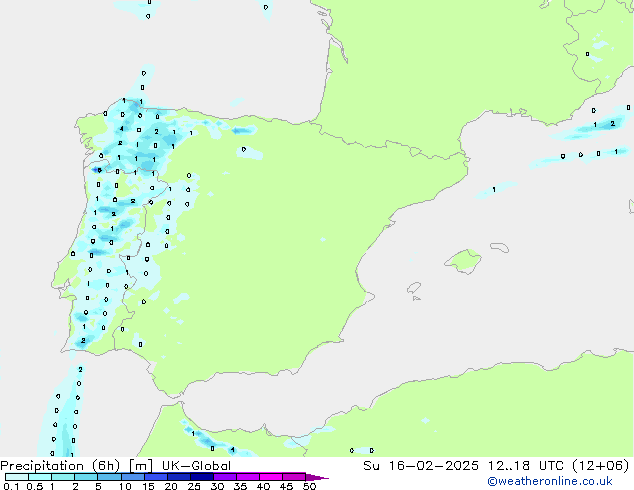Screen dimensions: 634x490
Task: Click the 'Su 16-02-2025' date text
Action: pyautogui.click(x=421, y=466)
